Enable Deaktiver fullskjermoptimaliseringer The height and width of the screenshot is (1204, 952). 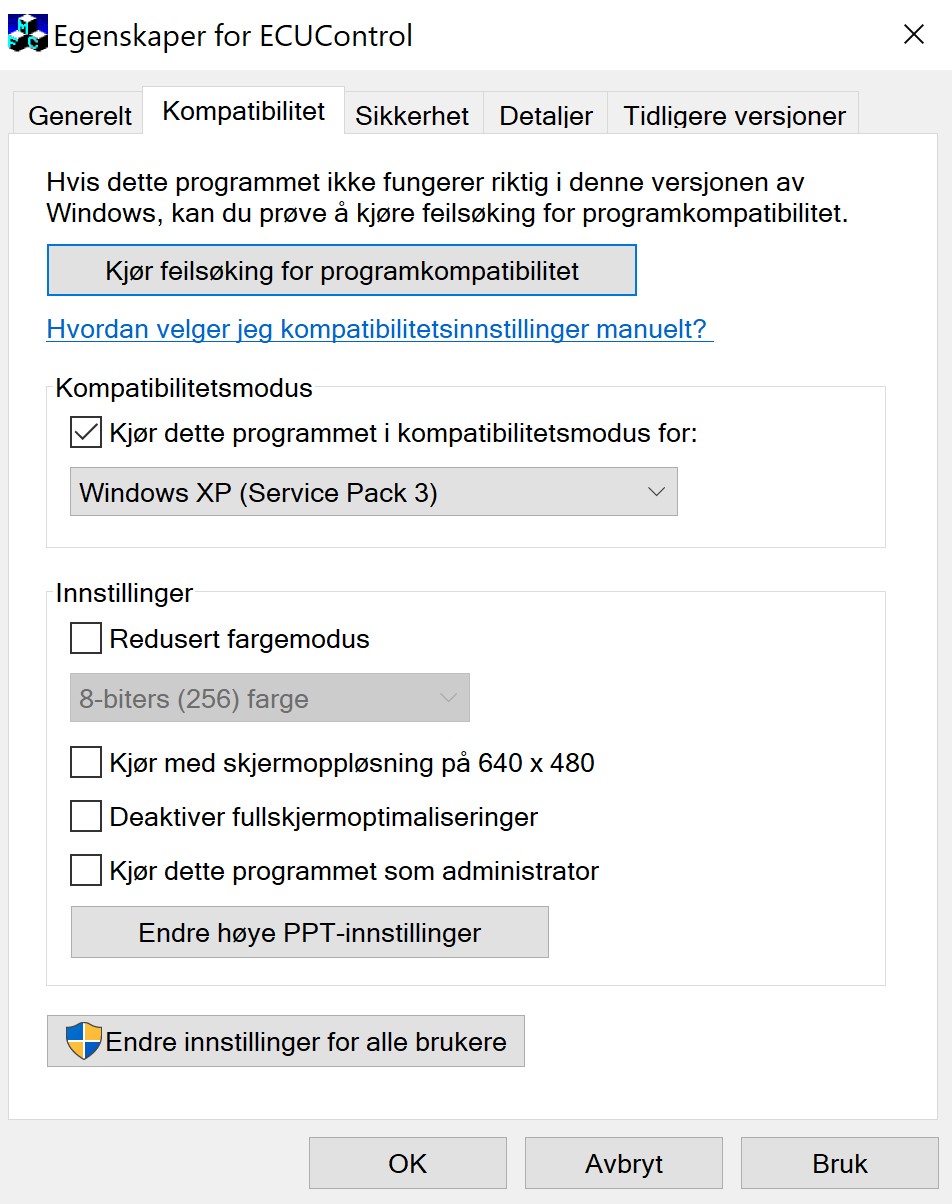85,816
